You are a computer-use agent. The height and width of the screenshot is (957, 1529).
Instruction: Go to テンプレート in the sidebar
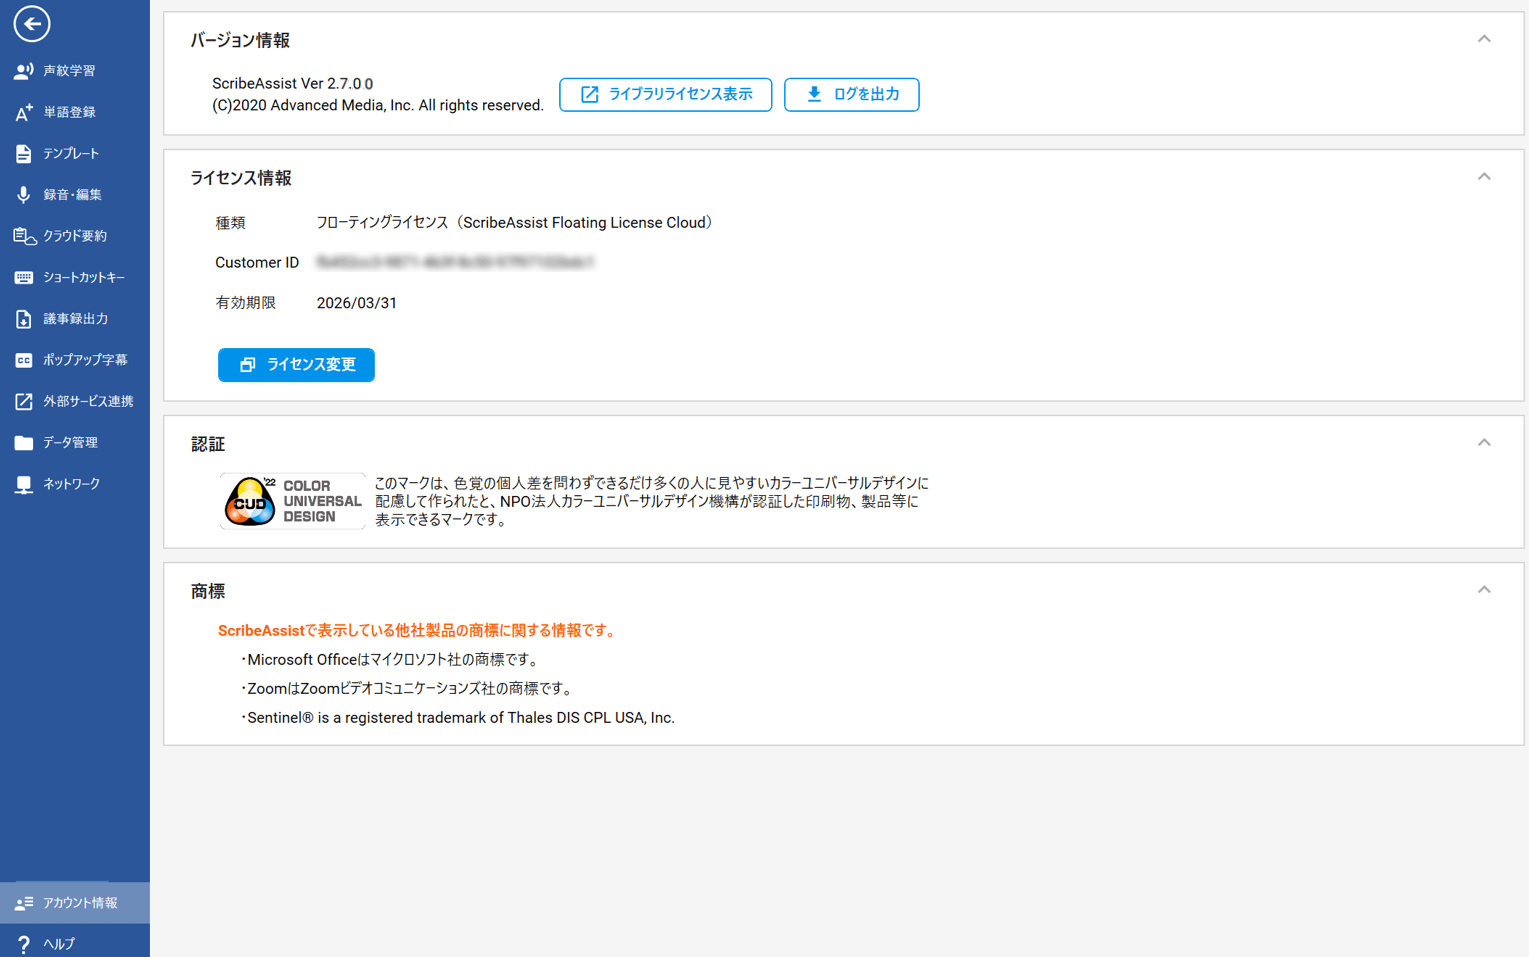[x=71, y=154]
